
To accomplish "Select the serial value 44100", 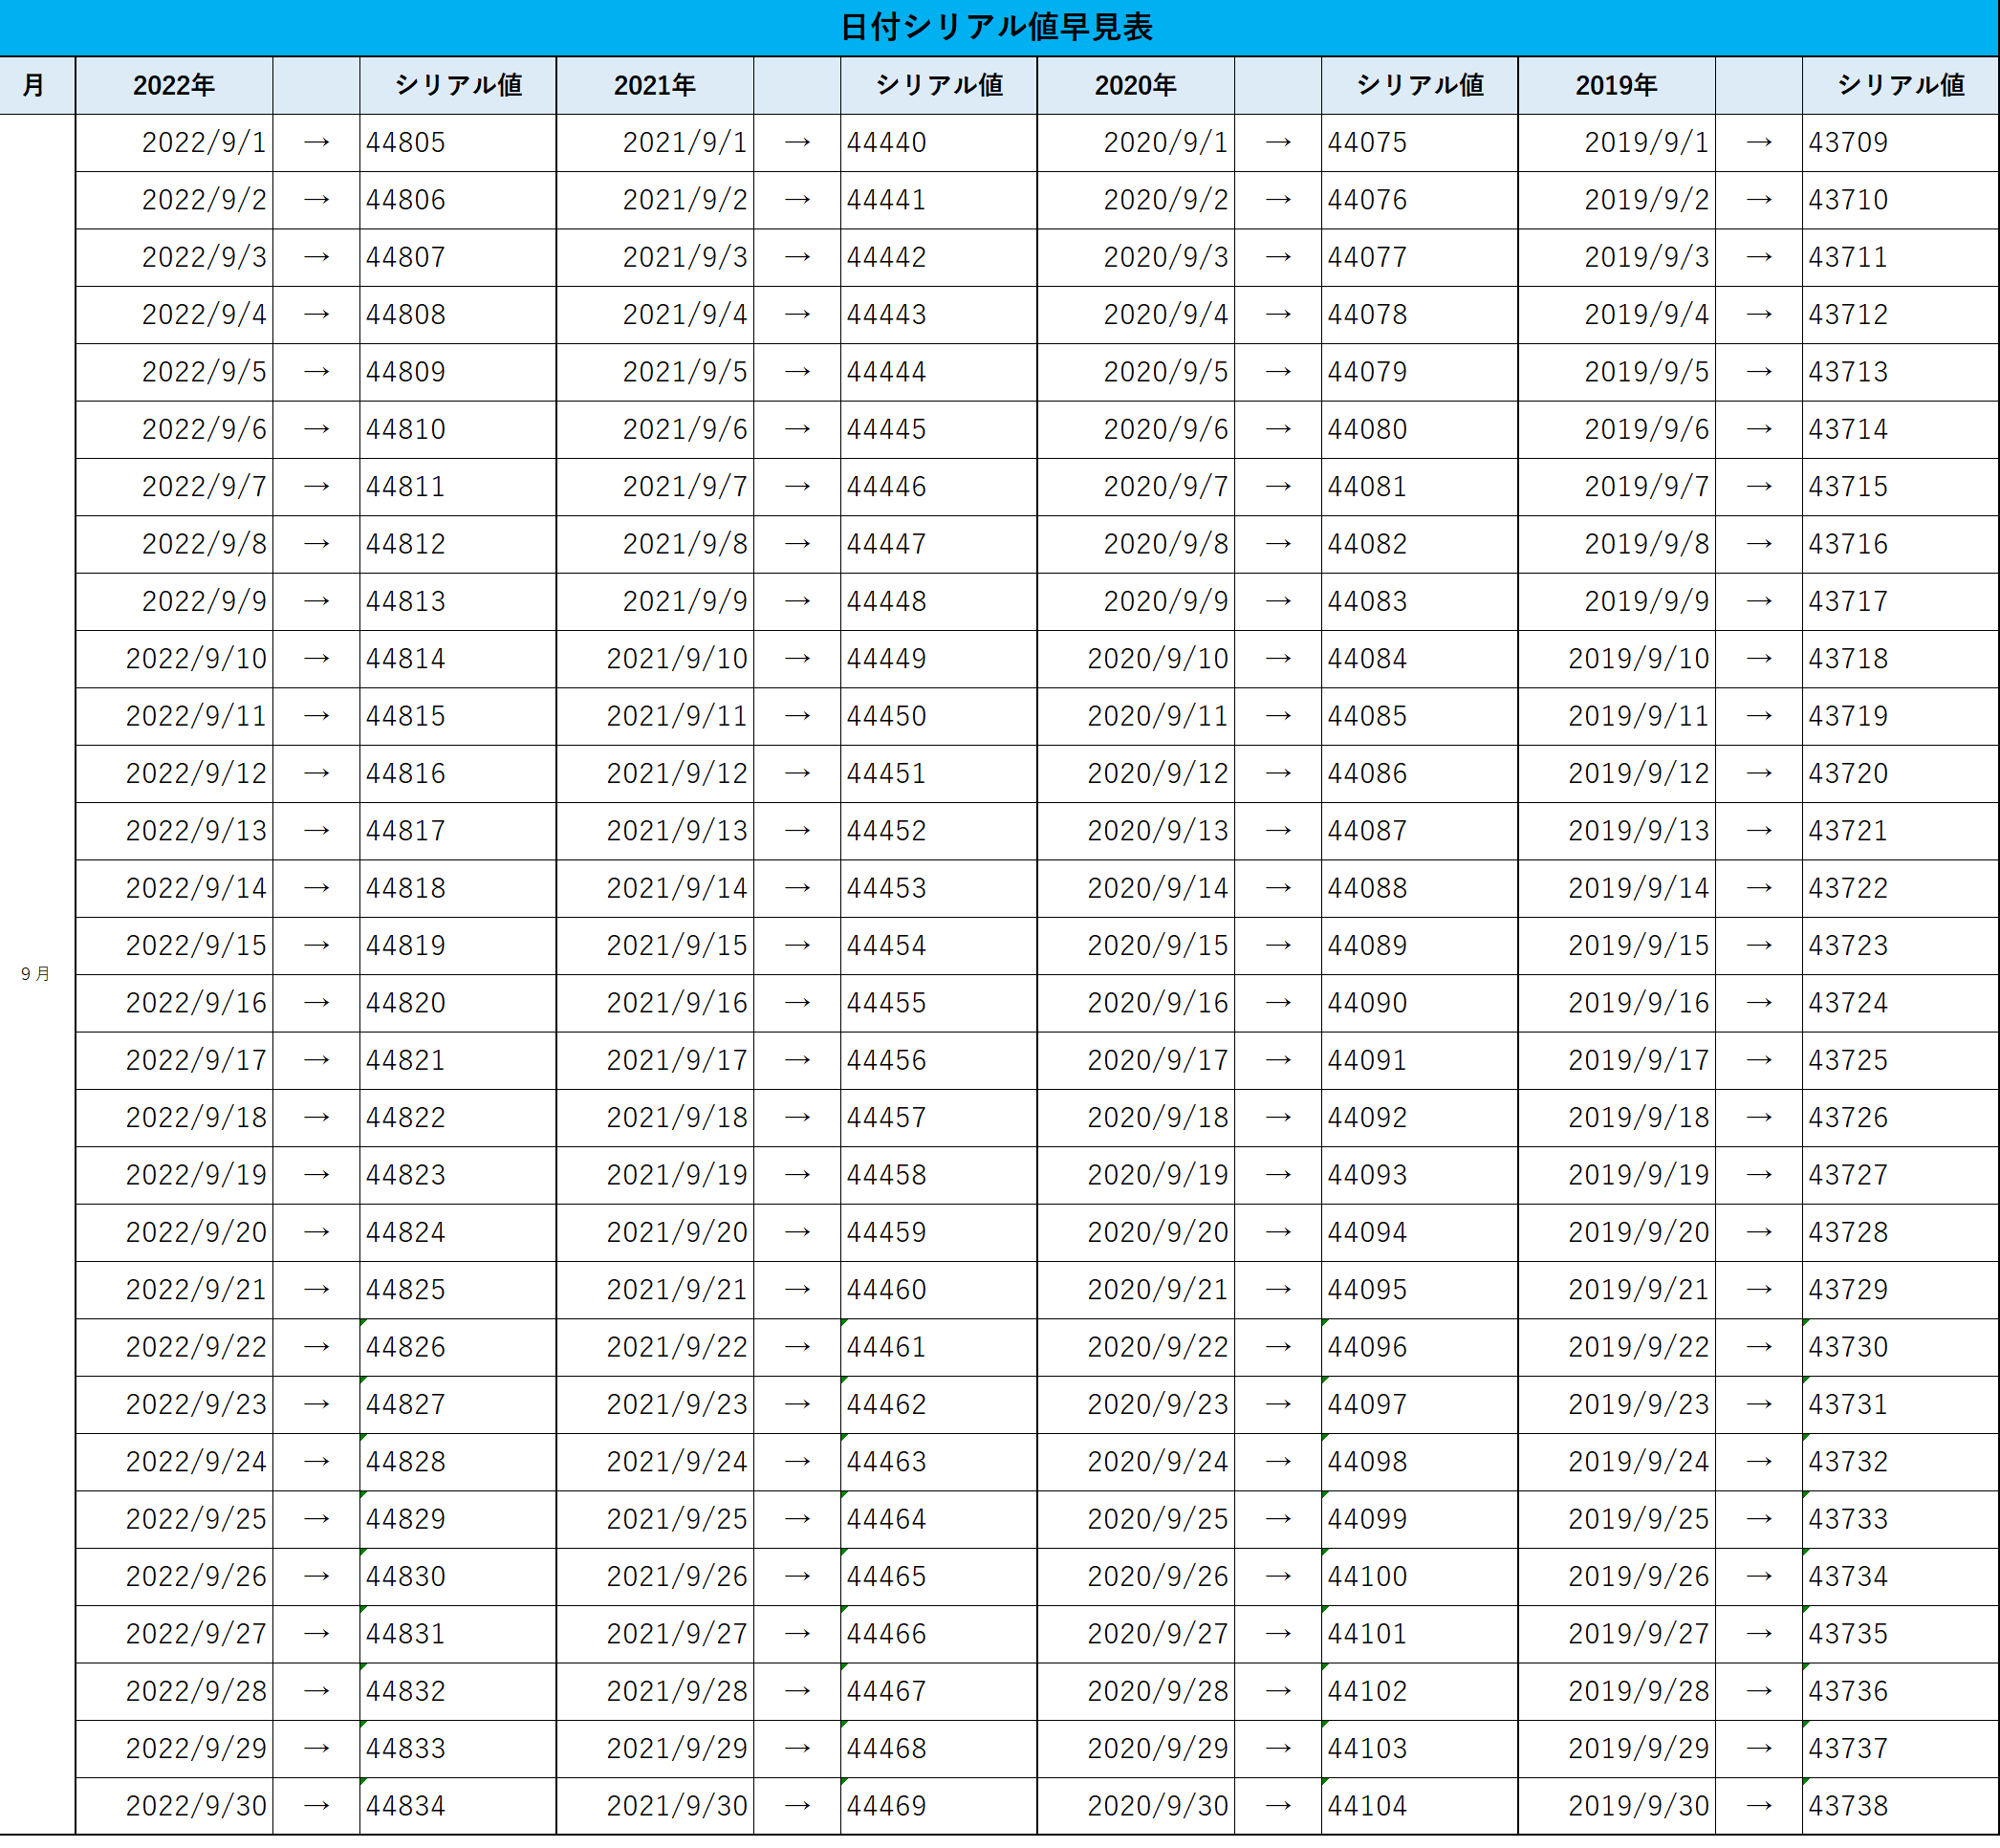I will pos(1420,1577).
